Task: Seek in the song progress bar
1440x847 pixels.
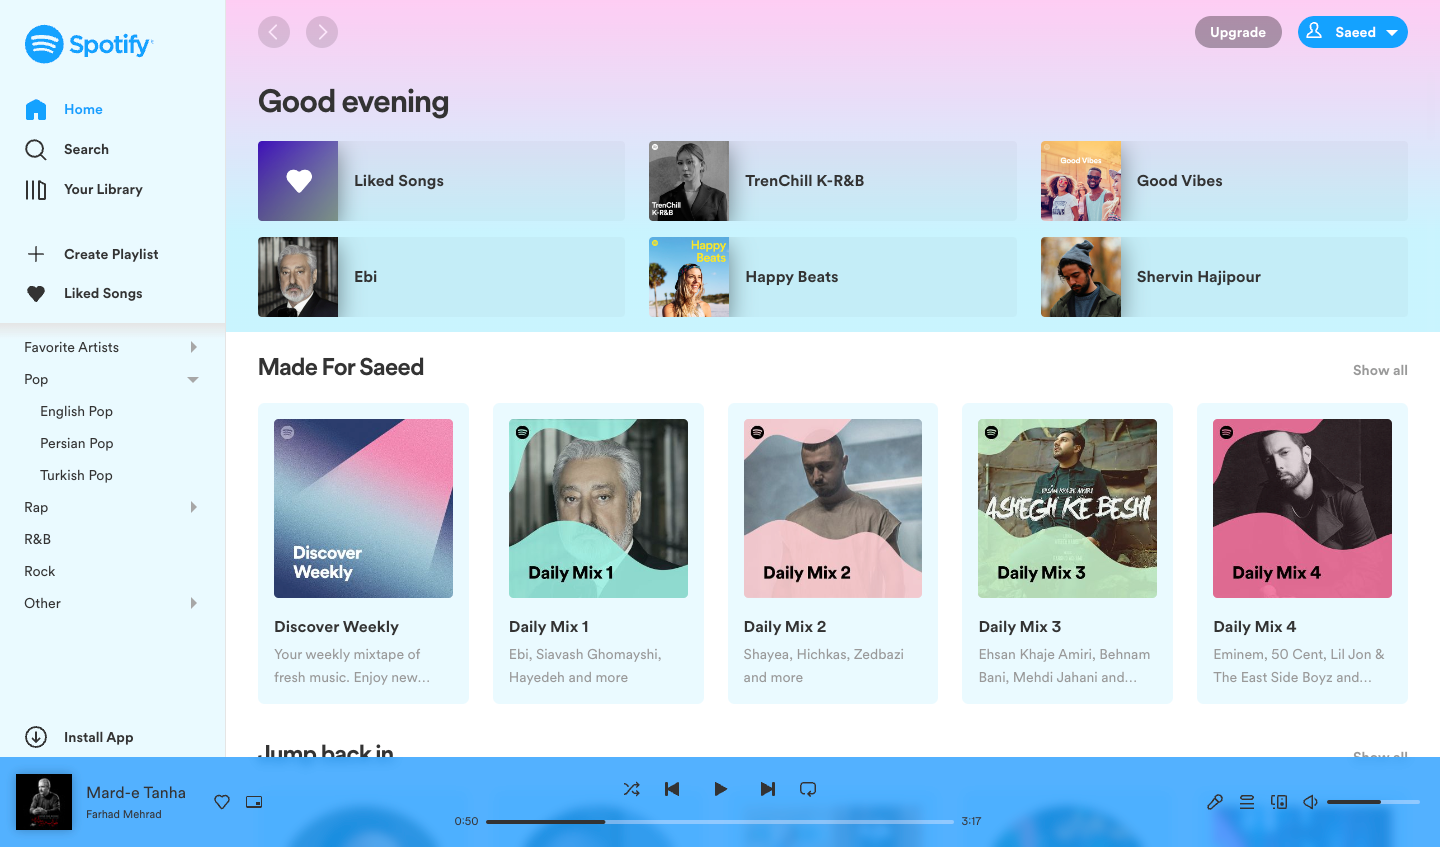Action: (720, 822)
